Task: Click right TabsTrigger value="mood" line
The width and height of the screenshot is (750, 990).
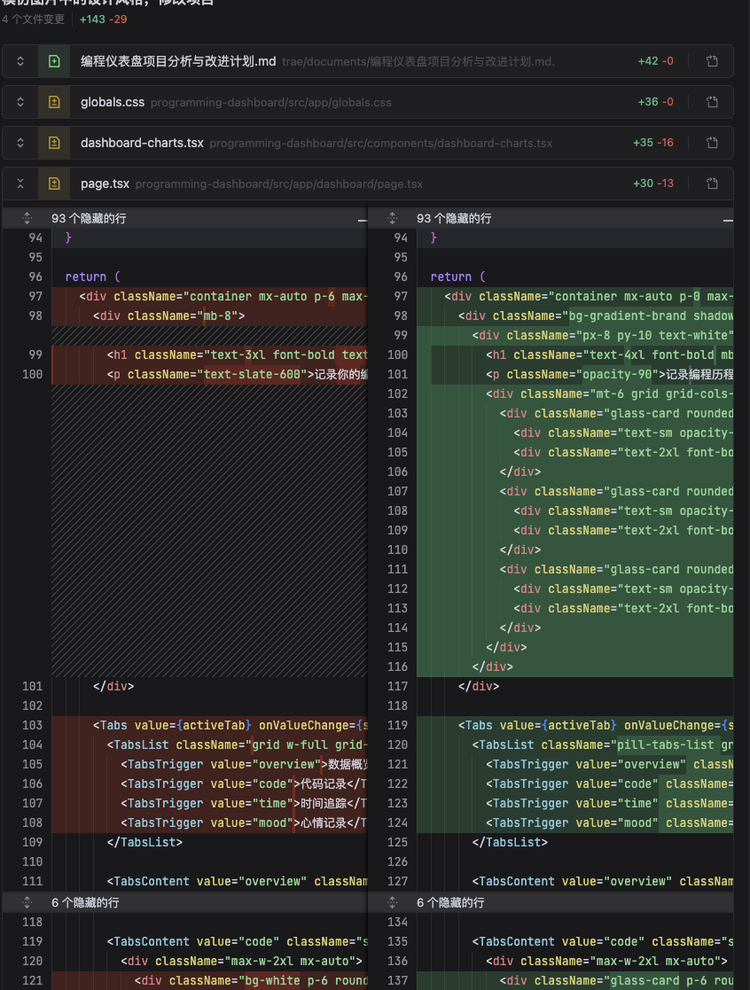Action: (575, 823)
